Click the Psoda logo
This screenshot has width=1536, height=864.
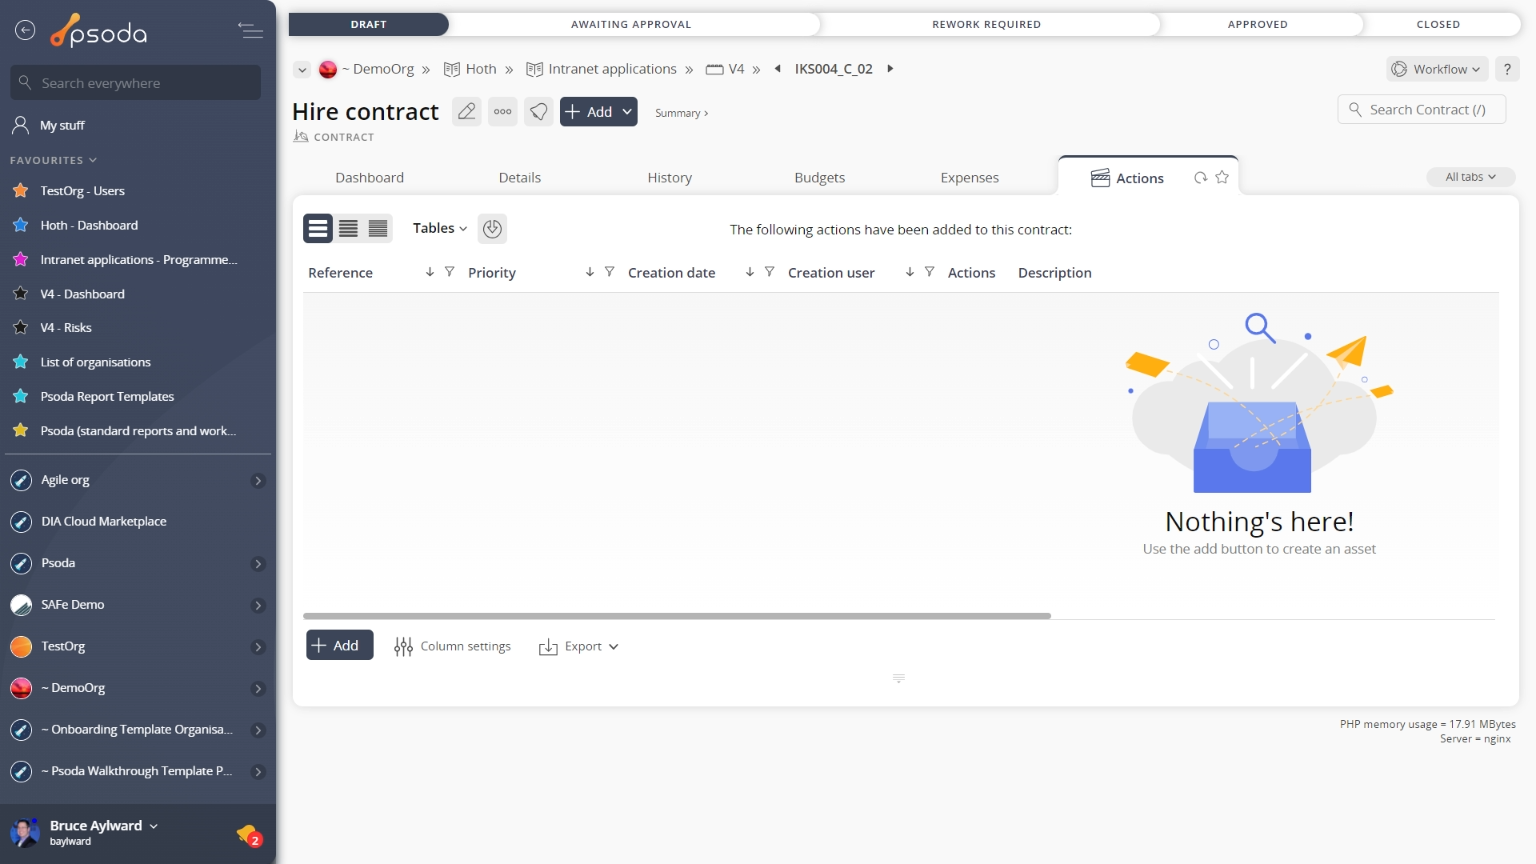tap(99, 31)
